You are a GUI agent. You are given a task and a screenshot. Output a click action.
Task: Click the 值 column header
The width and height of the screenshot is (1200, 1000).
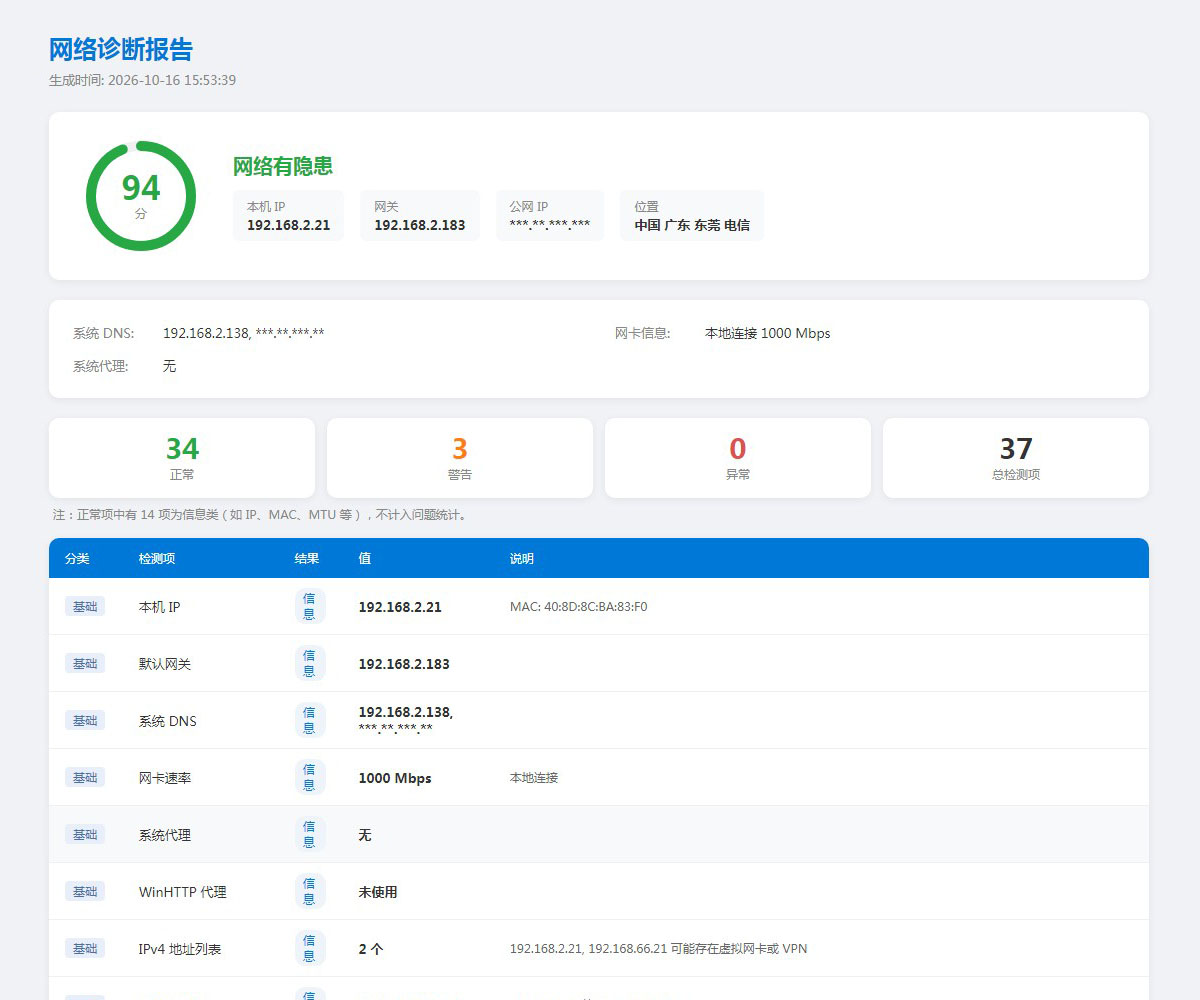point(365,558)
